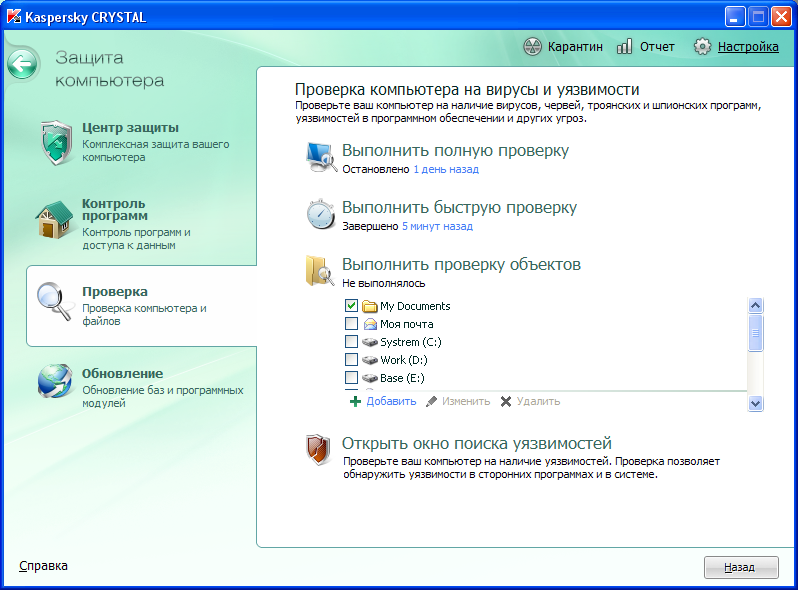Start Выполнить проверку объектов
This screenshot has height=590, width=798.
[x=461, y=265]
